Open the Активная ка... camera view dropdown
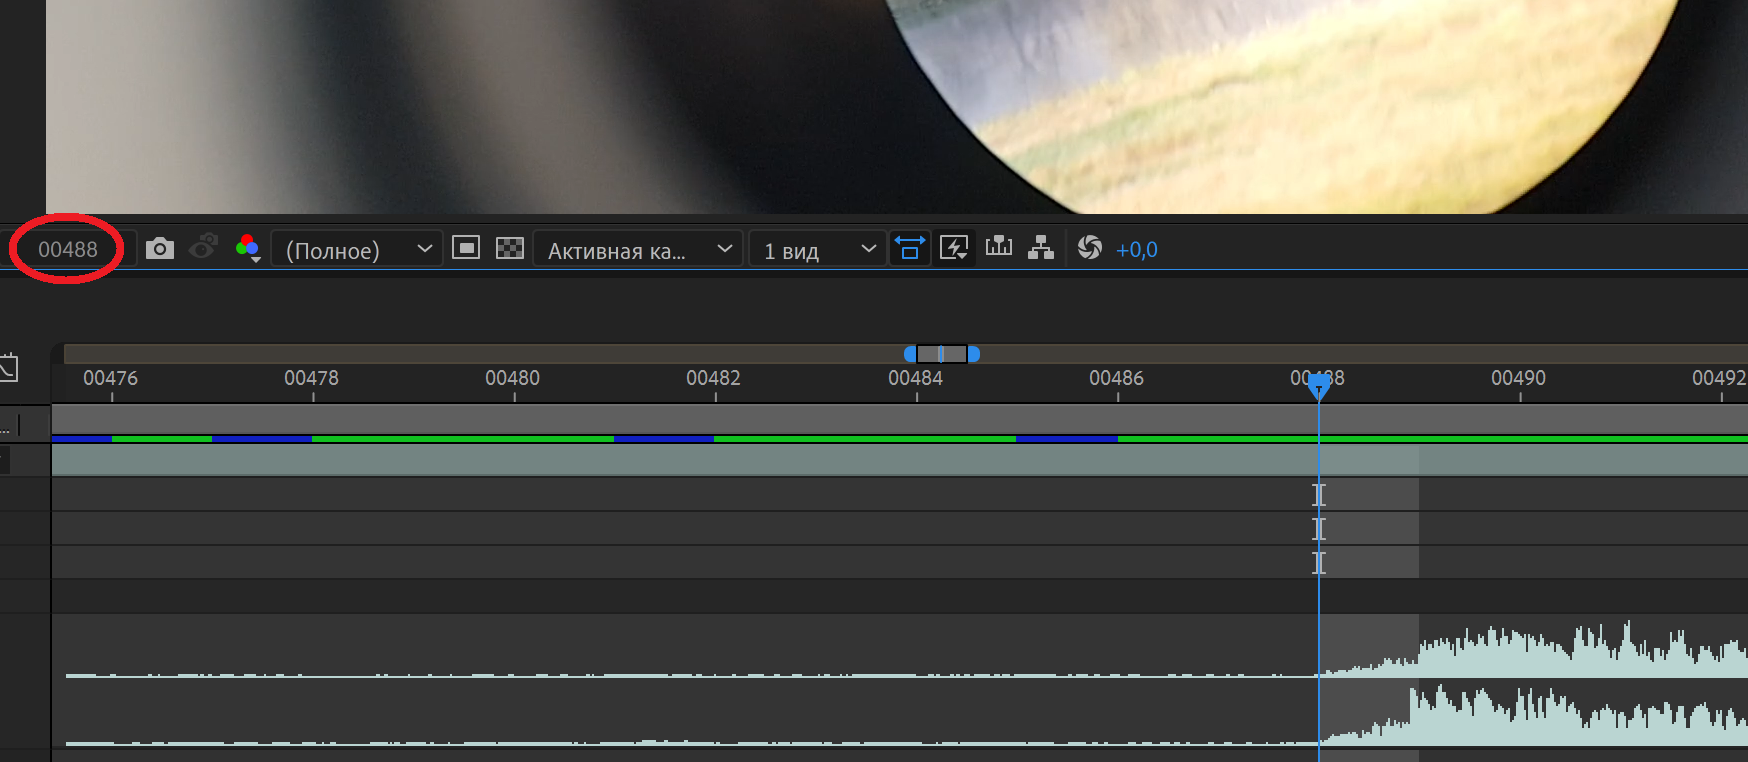The width and height of the screenshot is (1748, 762). point(638,249)
